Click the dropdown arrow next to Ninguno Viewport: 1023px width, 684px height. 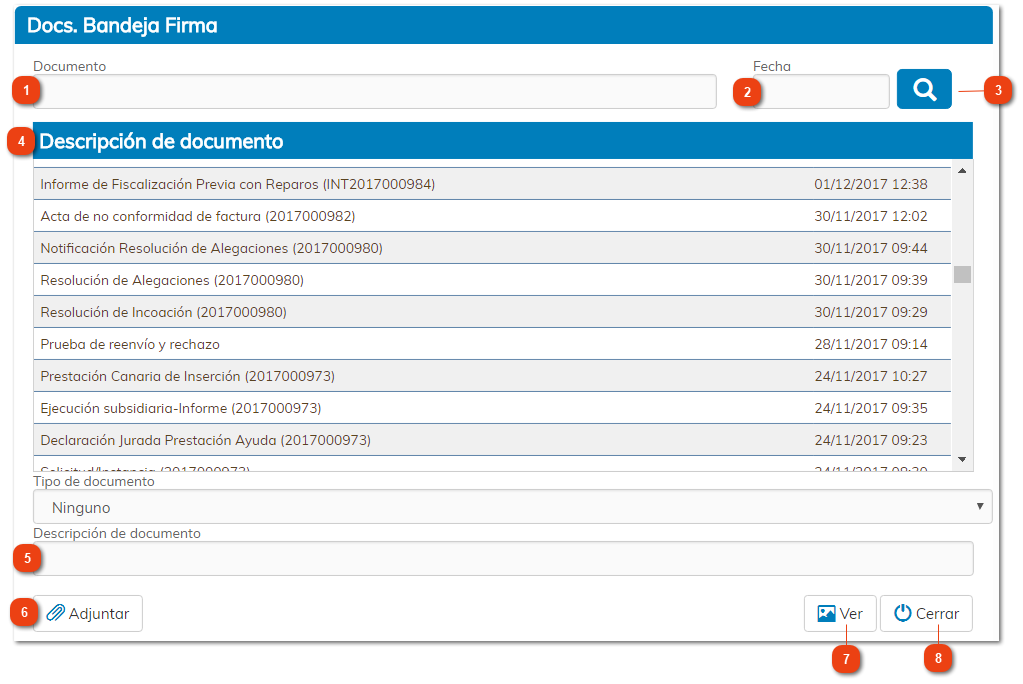979,506
